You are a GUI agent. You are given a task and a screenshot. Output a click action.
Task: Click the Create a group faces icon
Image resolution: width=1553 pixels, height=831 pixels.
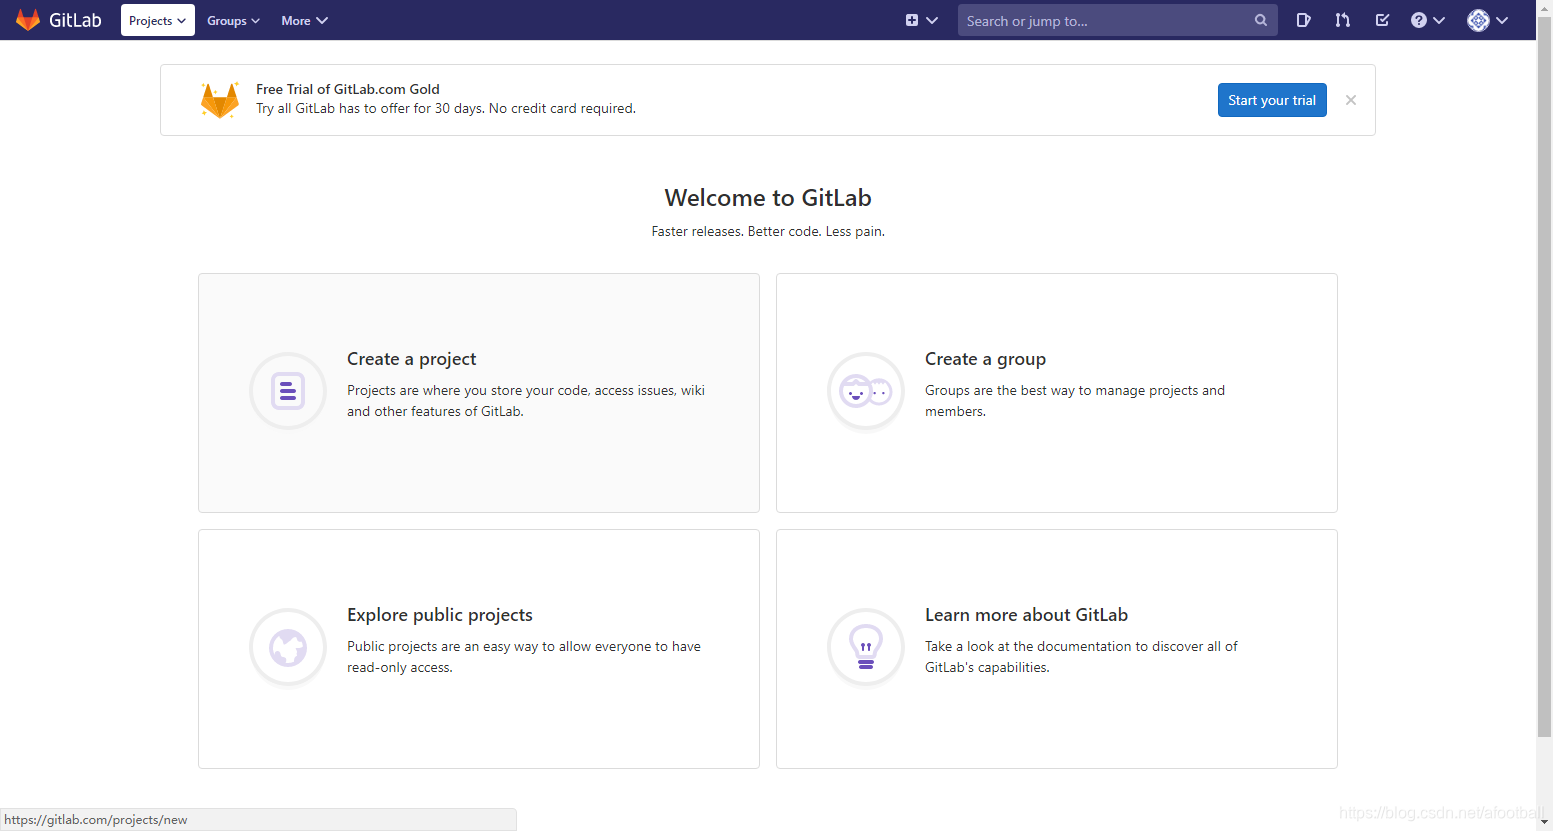[x=866, y=391]
